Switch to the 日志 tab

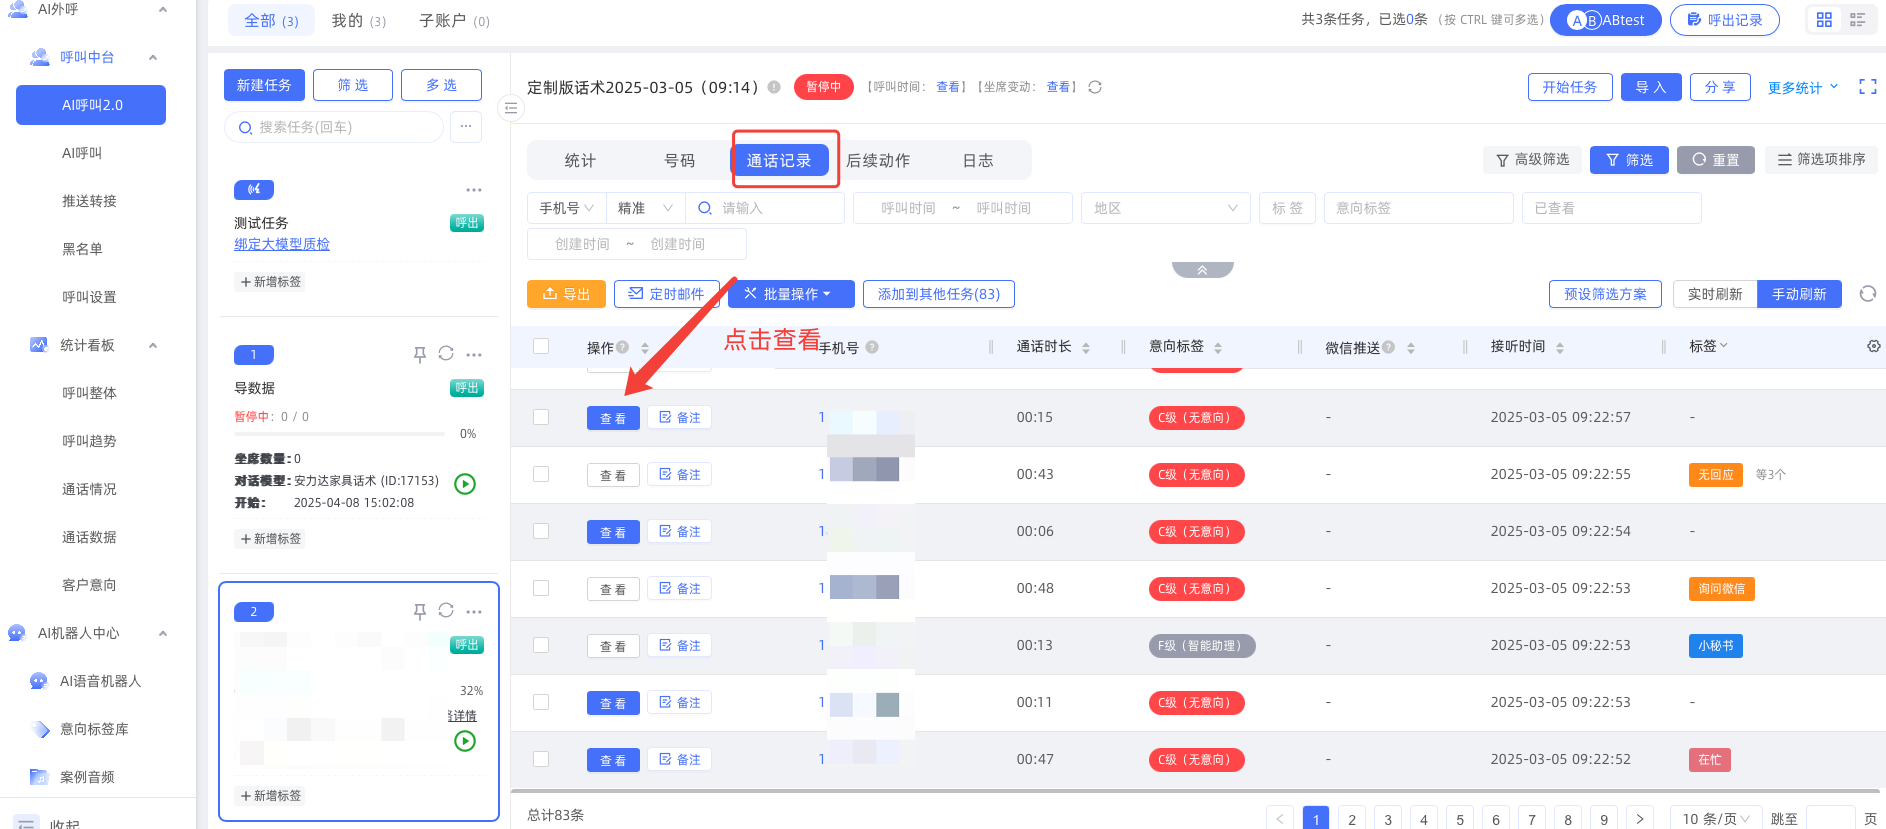coord(978,160)
